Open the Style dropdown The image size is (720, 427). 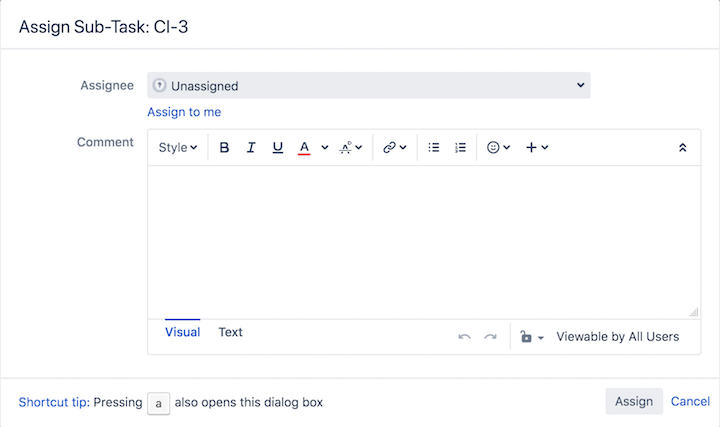click(178, 147)
